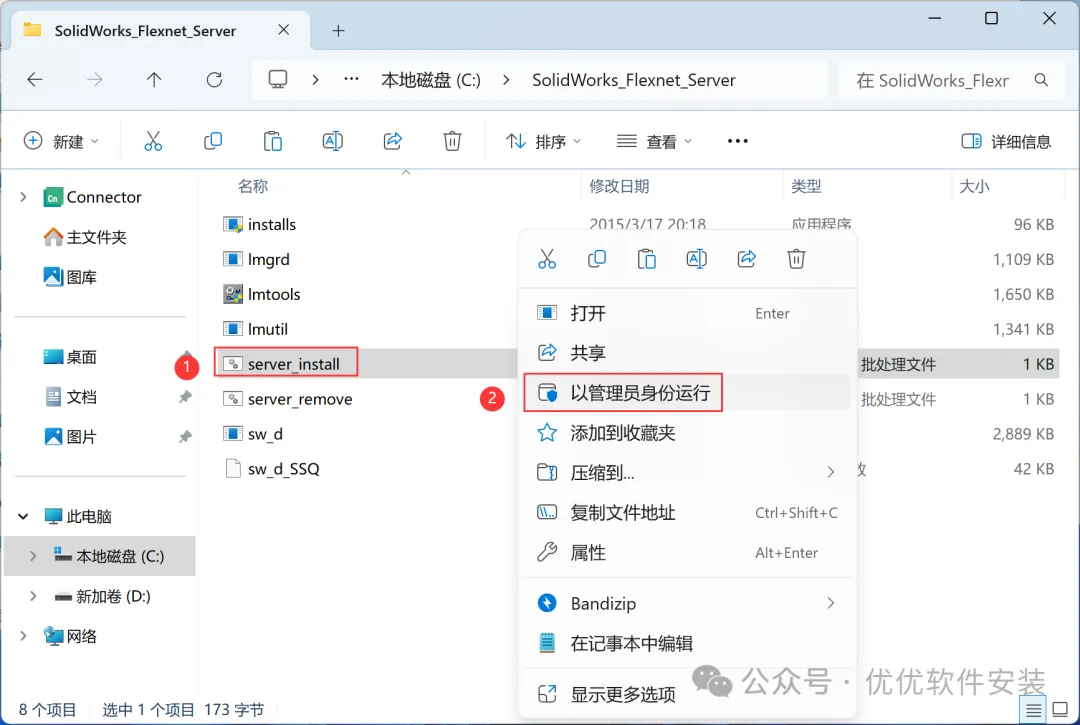Open the Bandizip submenu
The width and height of the screenshot is (1080, 725).
687,603
